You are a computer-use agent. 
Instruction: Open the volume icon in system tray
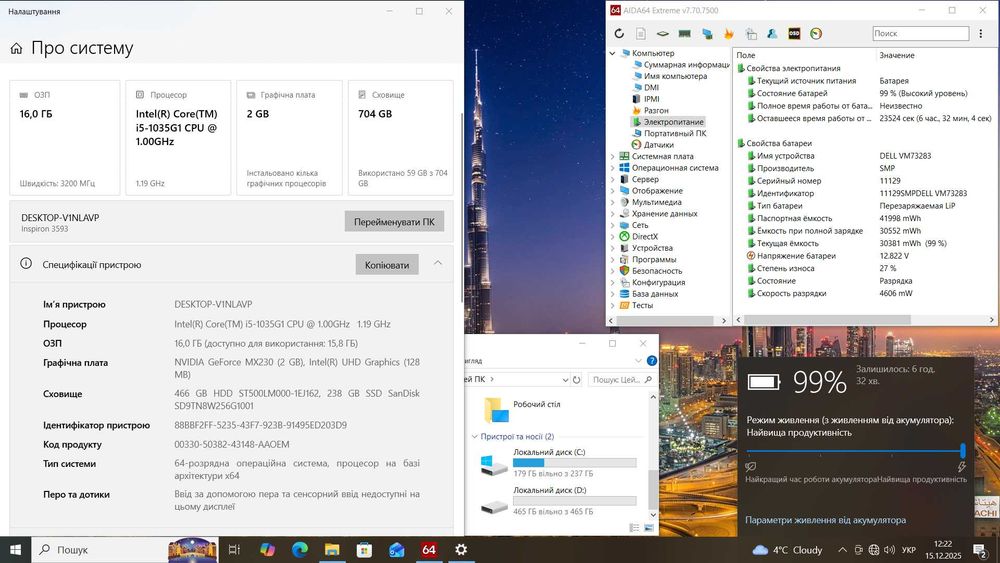(x=890, y=550)
